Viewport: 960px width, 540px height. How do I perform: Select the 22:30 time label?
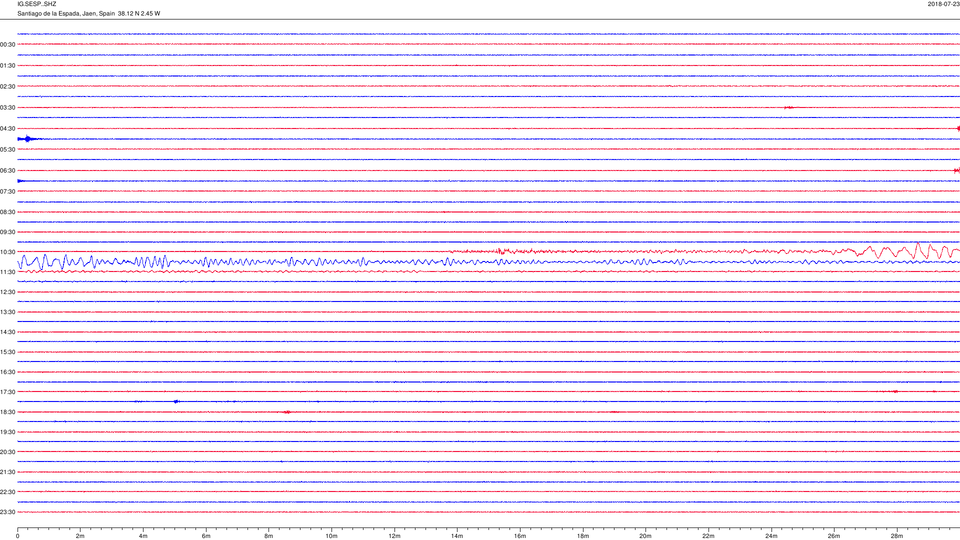click(x=8, y=492)
